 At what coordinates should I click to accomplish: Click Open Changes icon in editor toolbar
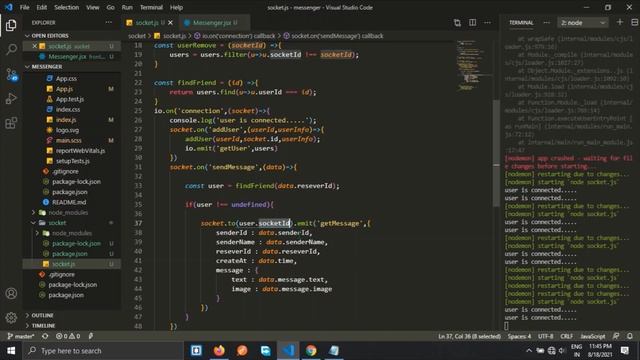pyautogui.click(x=457, y=23)
